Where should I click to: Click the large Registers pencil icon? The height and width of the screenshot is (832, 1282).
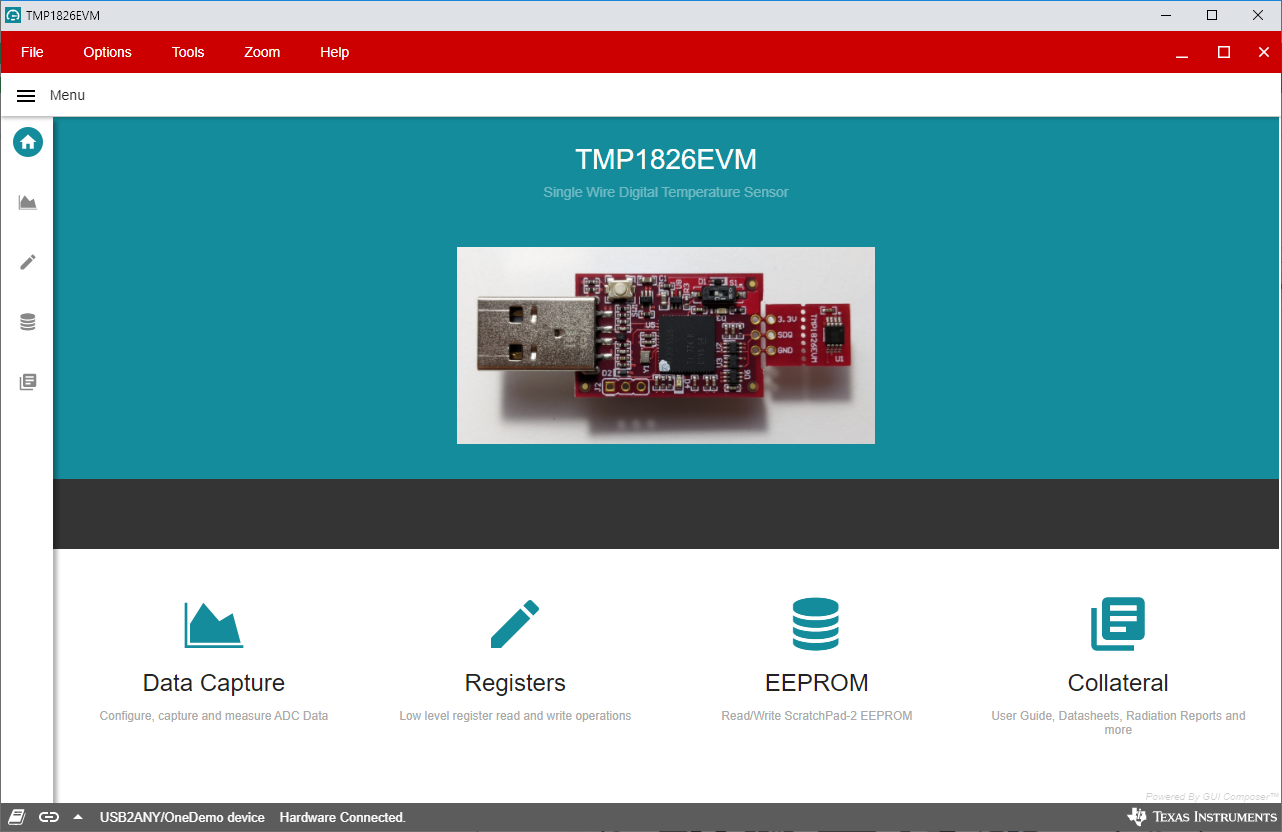point(515,625)
